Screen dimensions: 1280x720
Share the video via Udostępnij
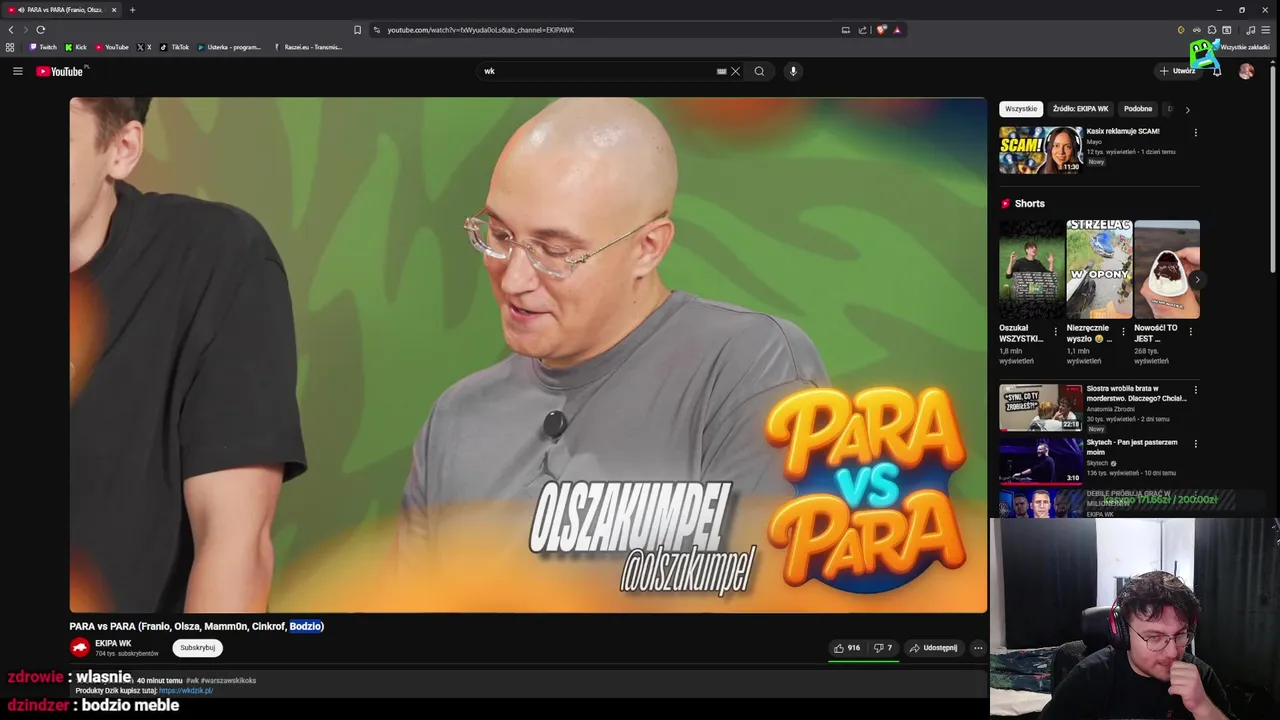click(933, 648)
